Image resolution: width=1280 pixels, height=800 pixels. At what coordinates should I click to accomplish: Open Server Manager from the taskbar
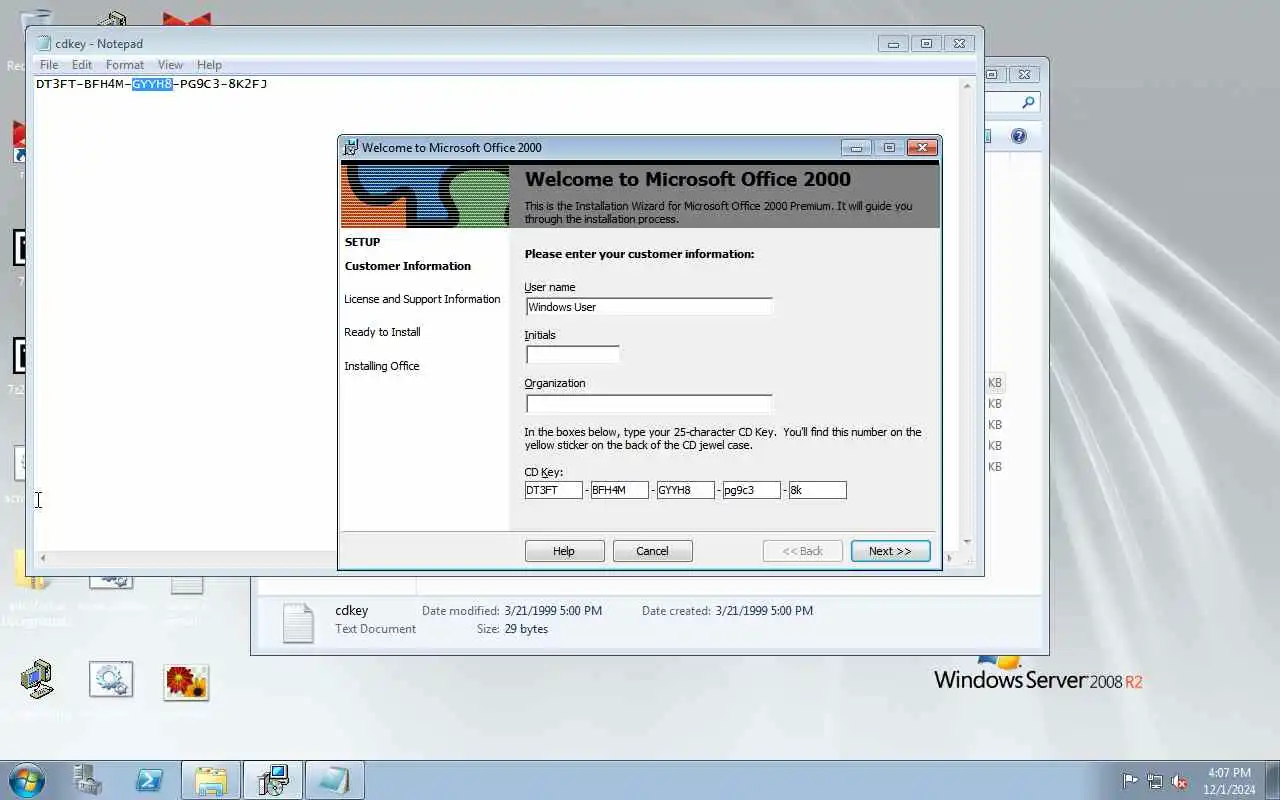[88, 780]
